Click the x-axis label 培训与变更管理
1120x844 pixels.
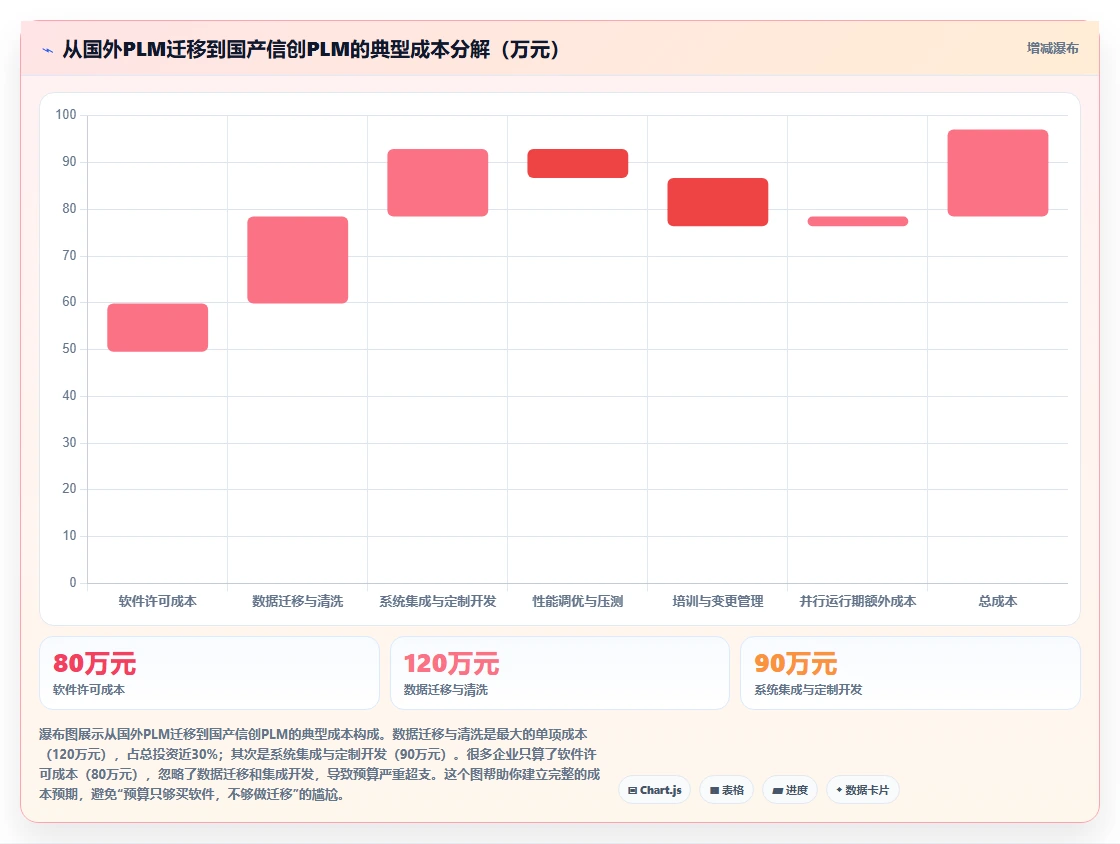[x=718, y=601]
